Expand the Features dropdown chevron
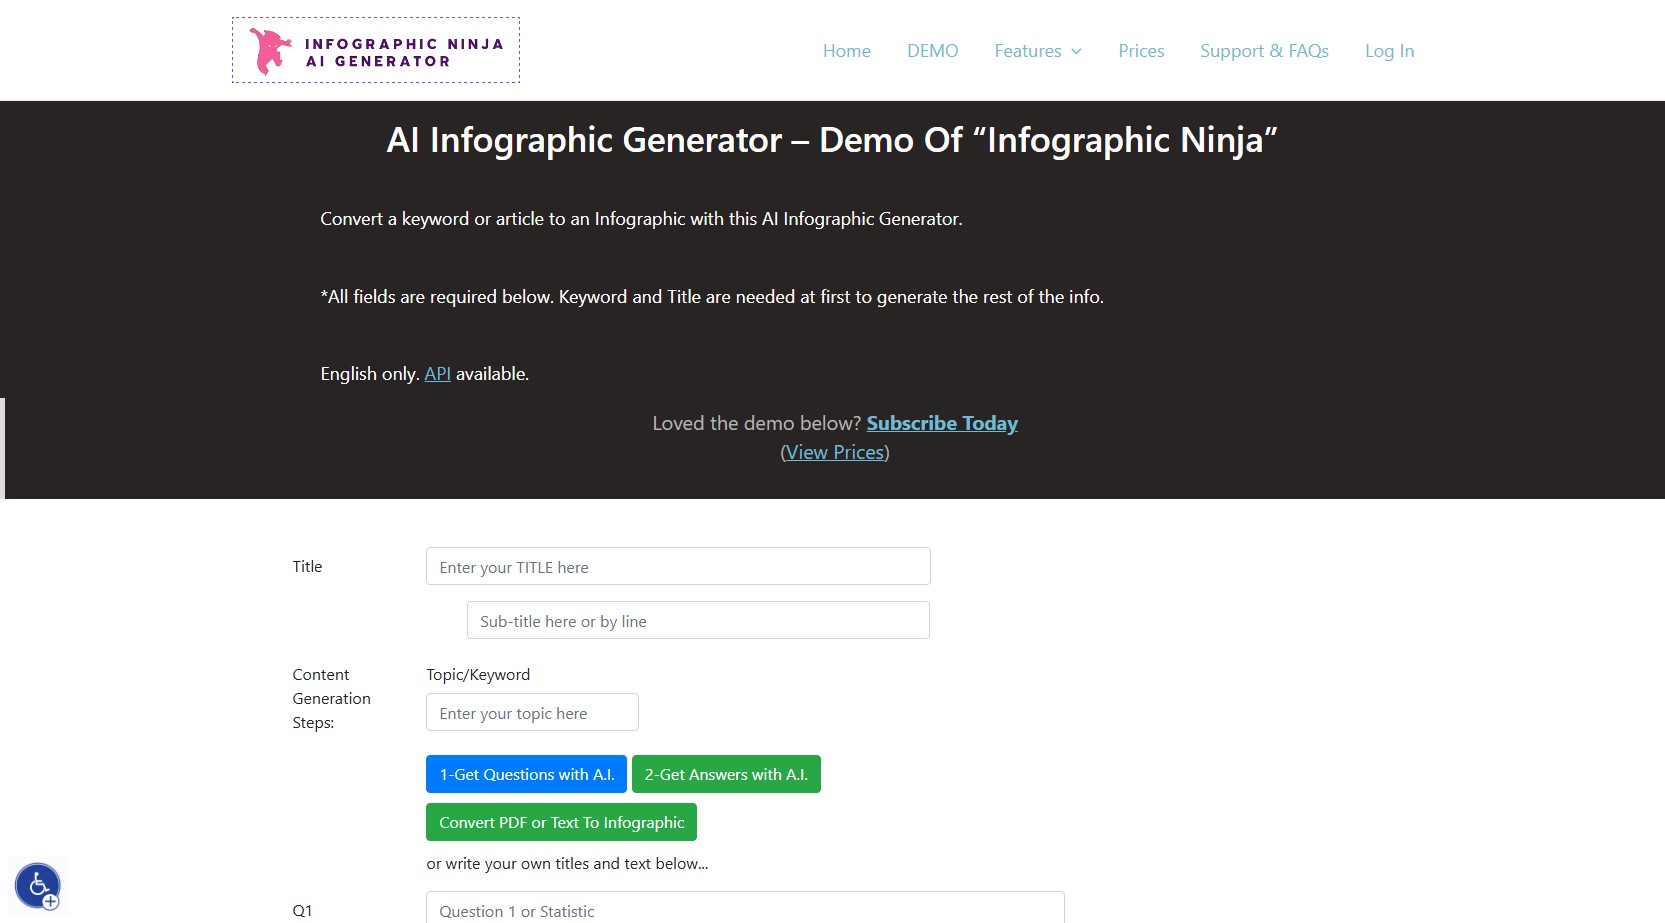 click(1077, 52)
